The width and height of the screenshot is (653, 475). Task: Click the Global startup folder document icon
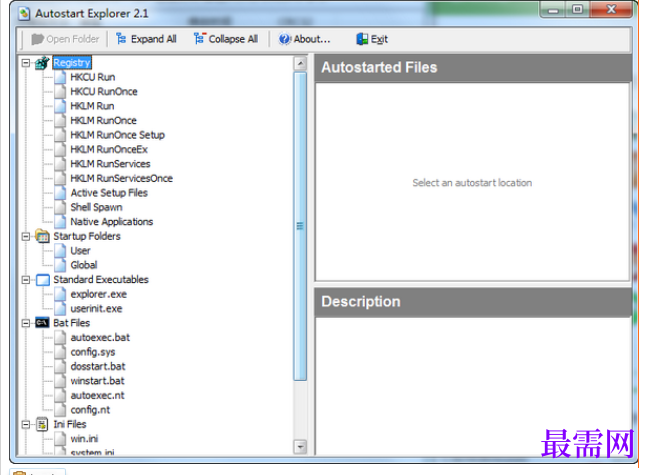pos(60,265)
